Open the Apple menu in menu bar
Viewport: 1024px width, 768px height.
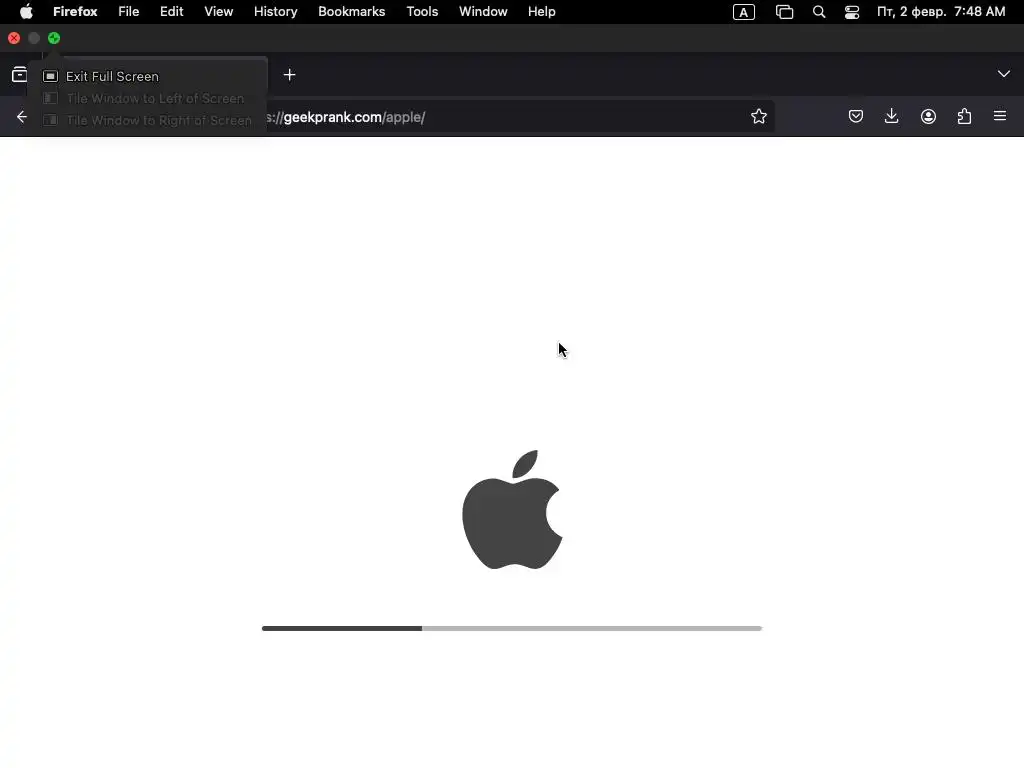coord(26,12)
